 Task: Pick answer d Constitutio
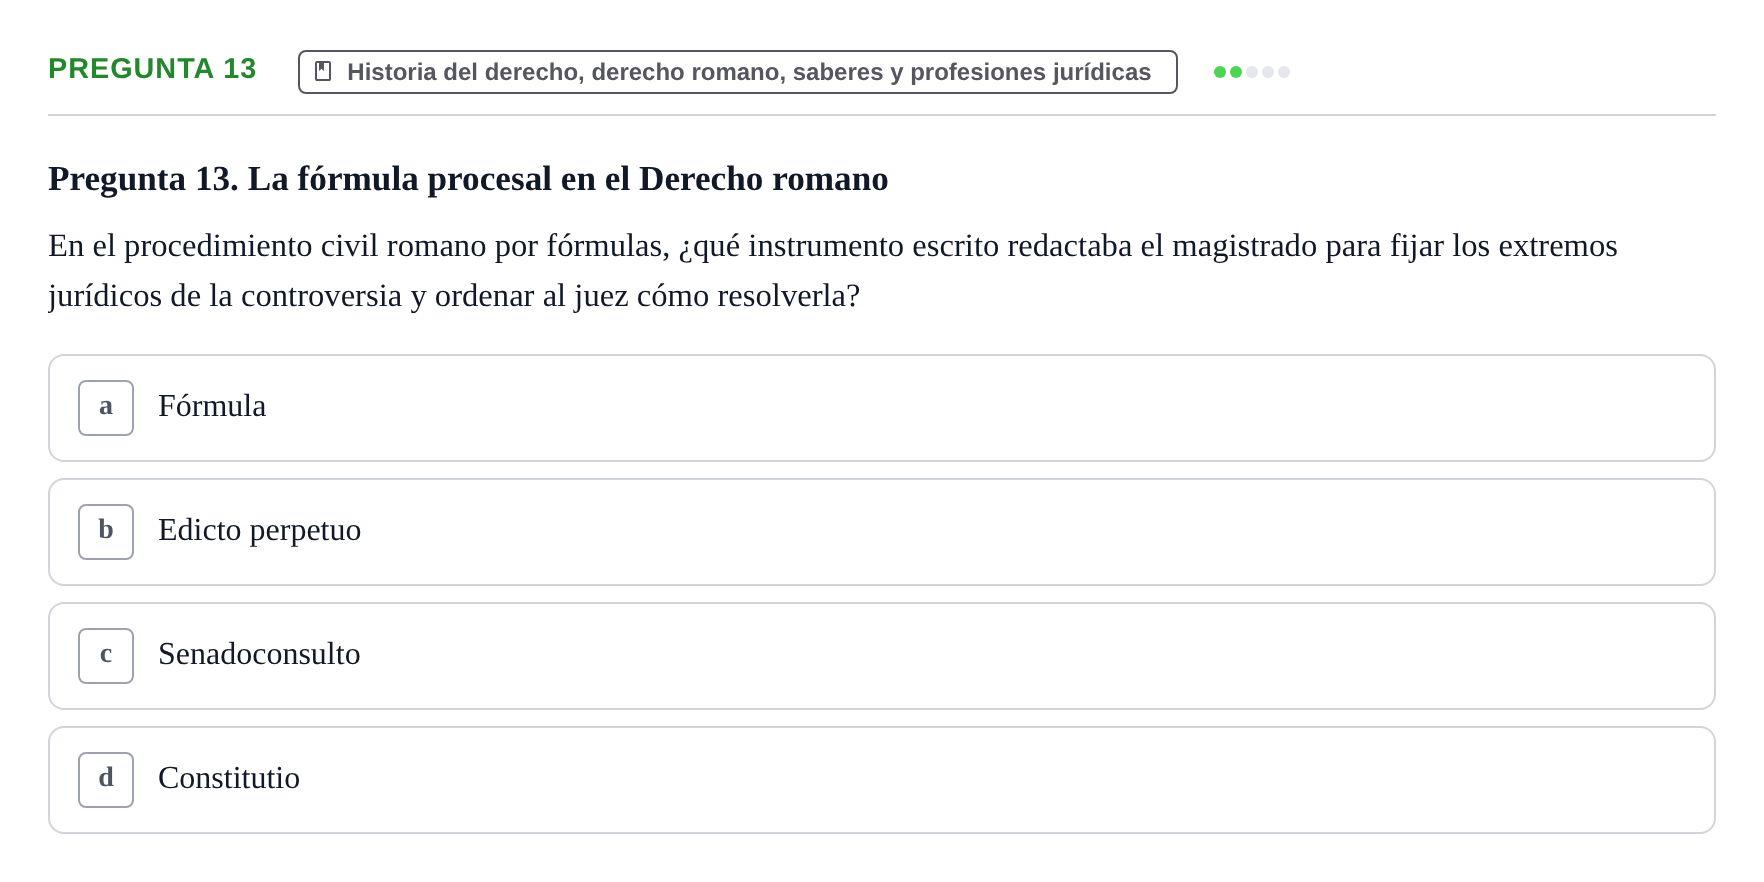coord(881,780)
